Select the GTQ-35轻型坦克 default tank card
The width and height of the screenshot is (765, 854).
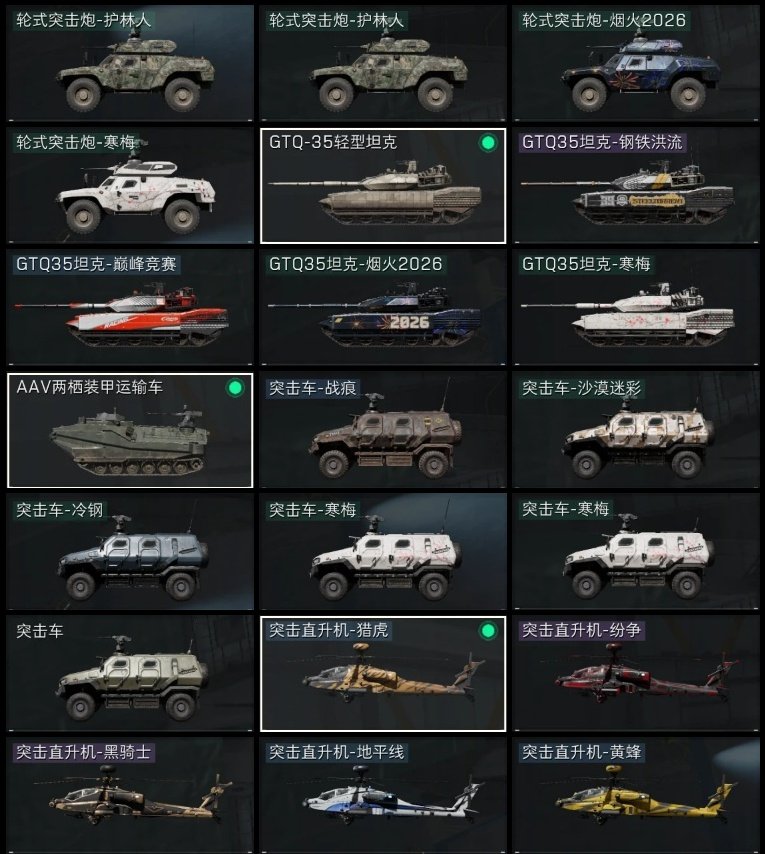pos(383,186)
